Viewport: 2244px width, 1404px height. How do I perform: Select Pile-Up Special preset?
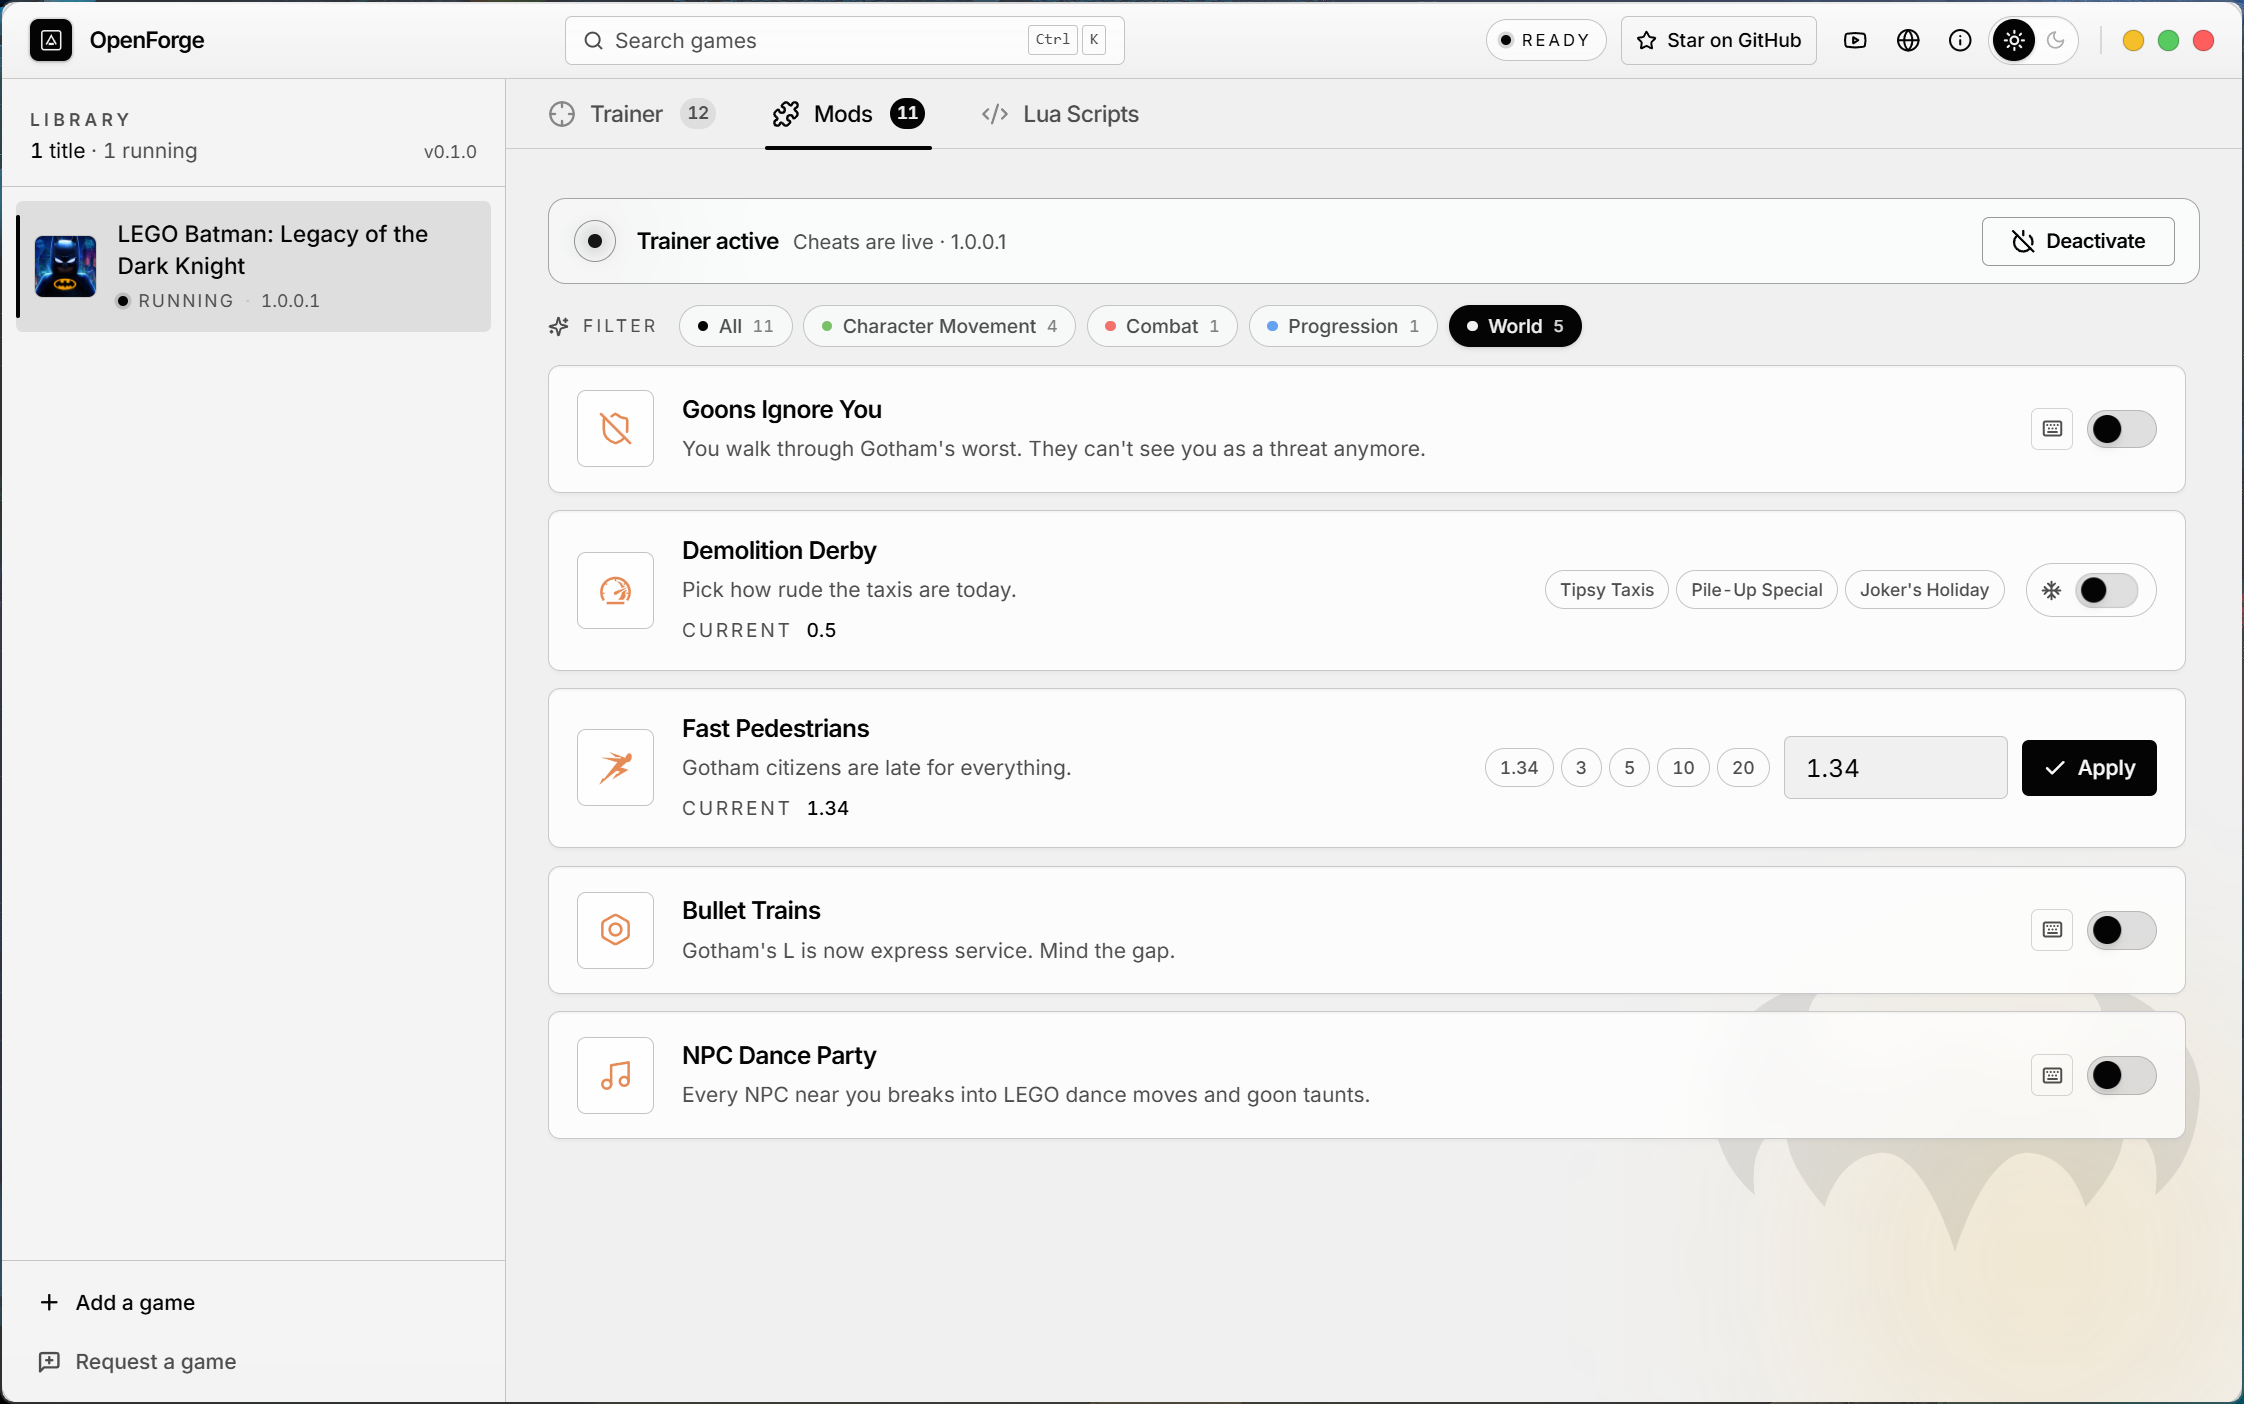[x=1756, y=590]
